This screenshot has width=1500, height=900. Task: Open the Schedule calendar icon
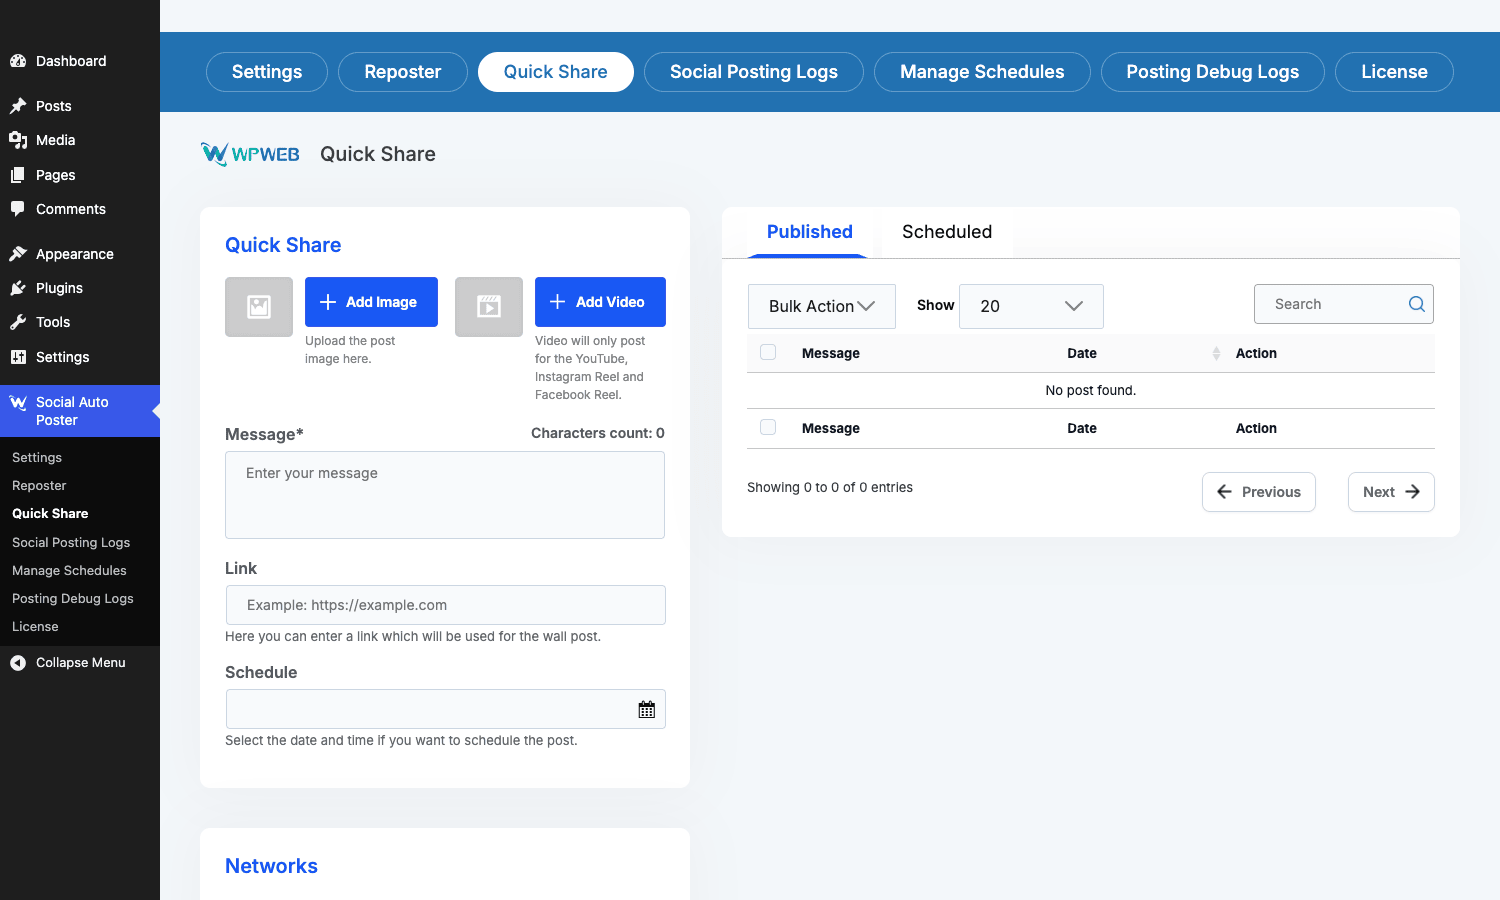click(647, 709)
